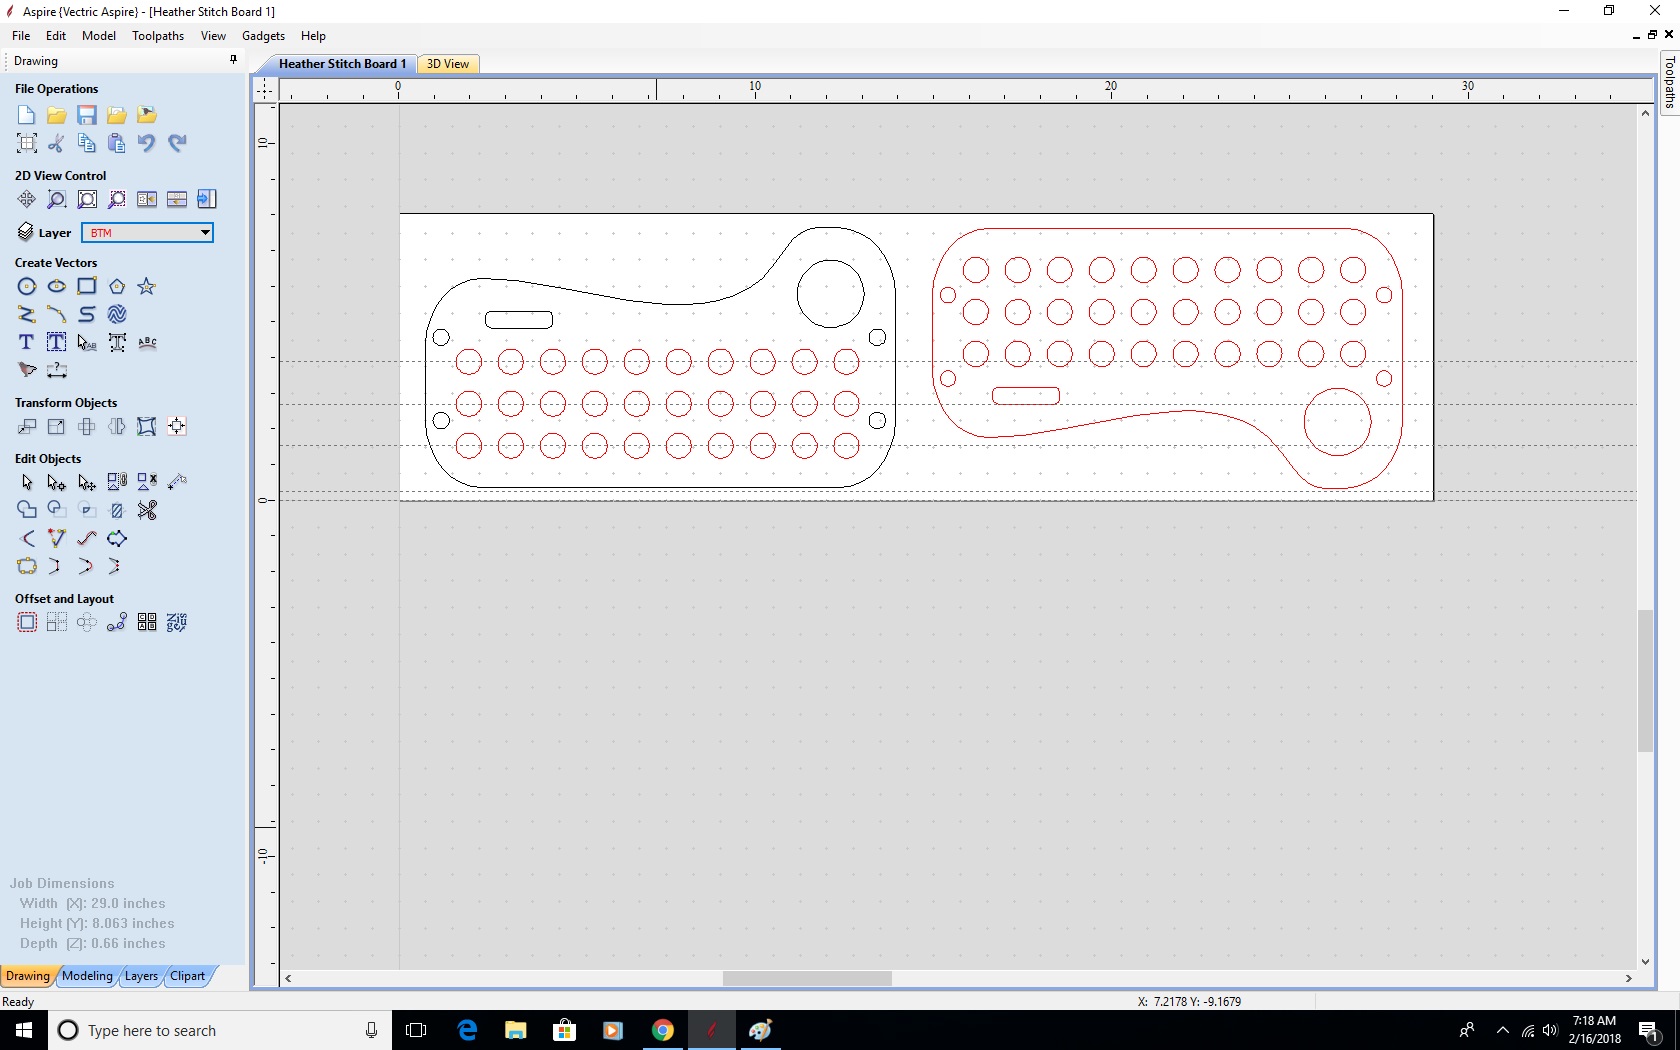Redo the last undone action
1680x1050 pixels.
click(177, 143)
